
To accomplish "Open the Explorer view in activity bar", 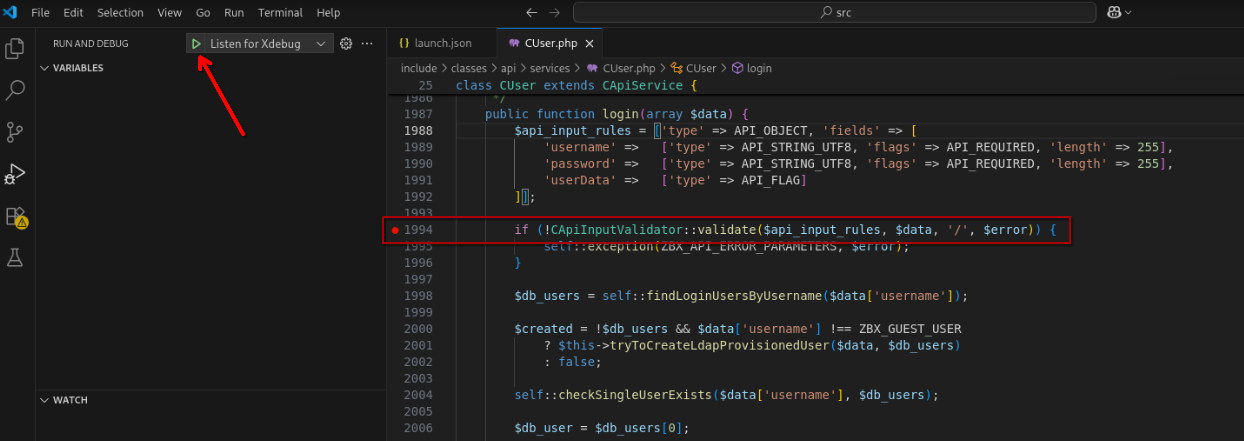I will (15, 48).
